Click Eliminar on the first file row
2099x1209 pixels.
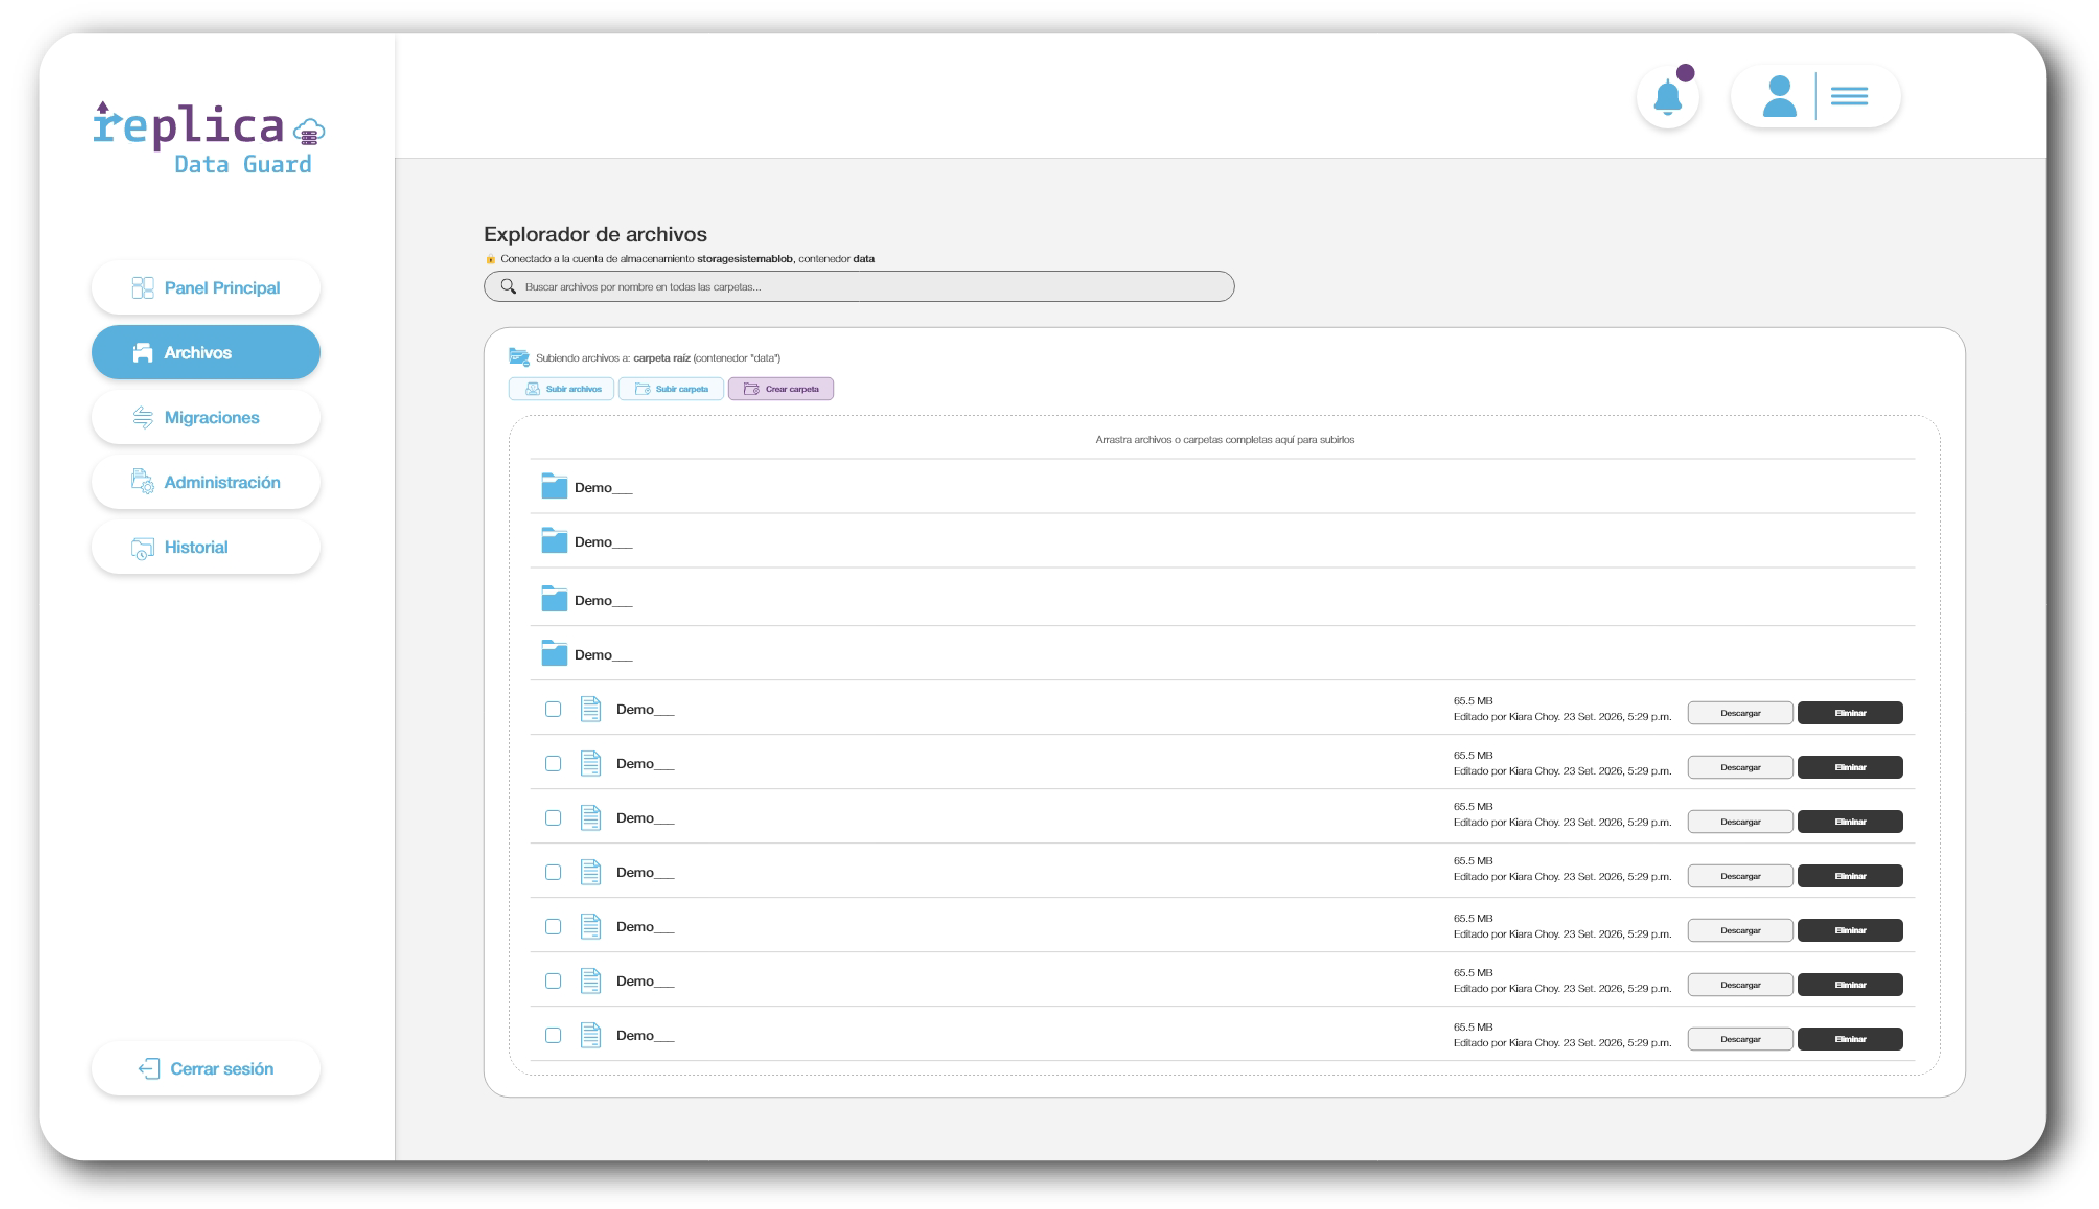click(1850, 713)
